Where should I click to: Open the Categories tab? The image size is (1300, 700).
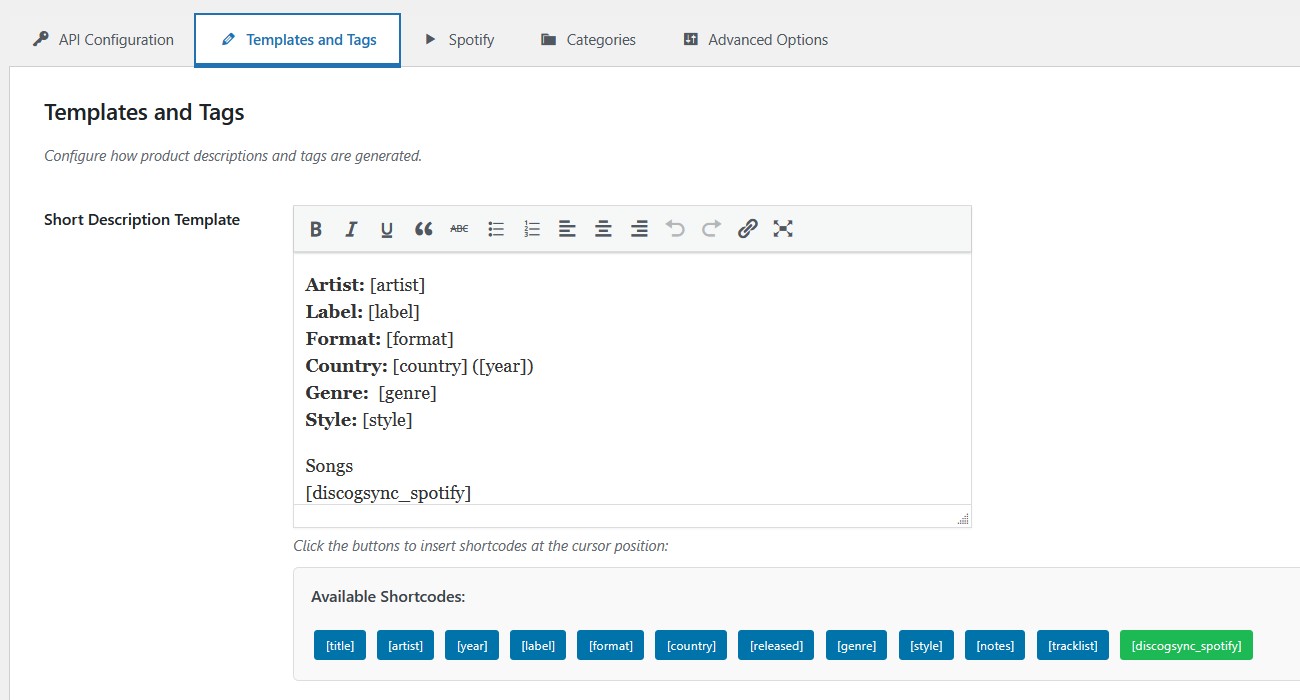click(588, 40)
